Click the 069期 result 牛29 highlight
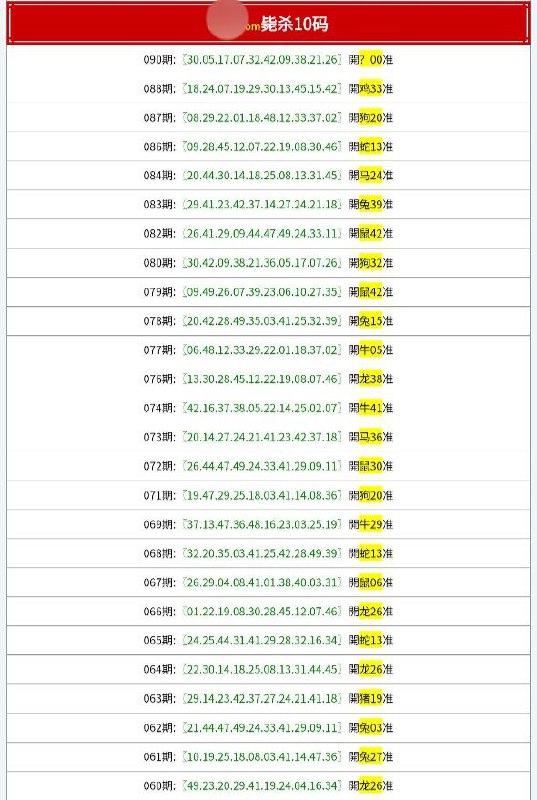Image resolution: width=537 pixels, height=800 pixels. [371, 524]
